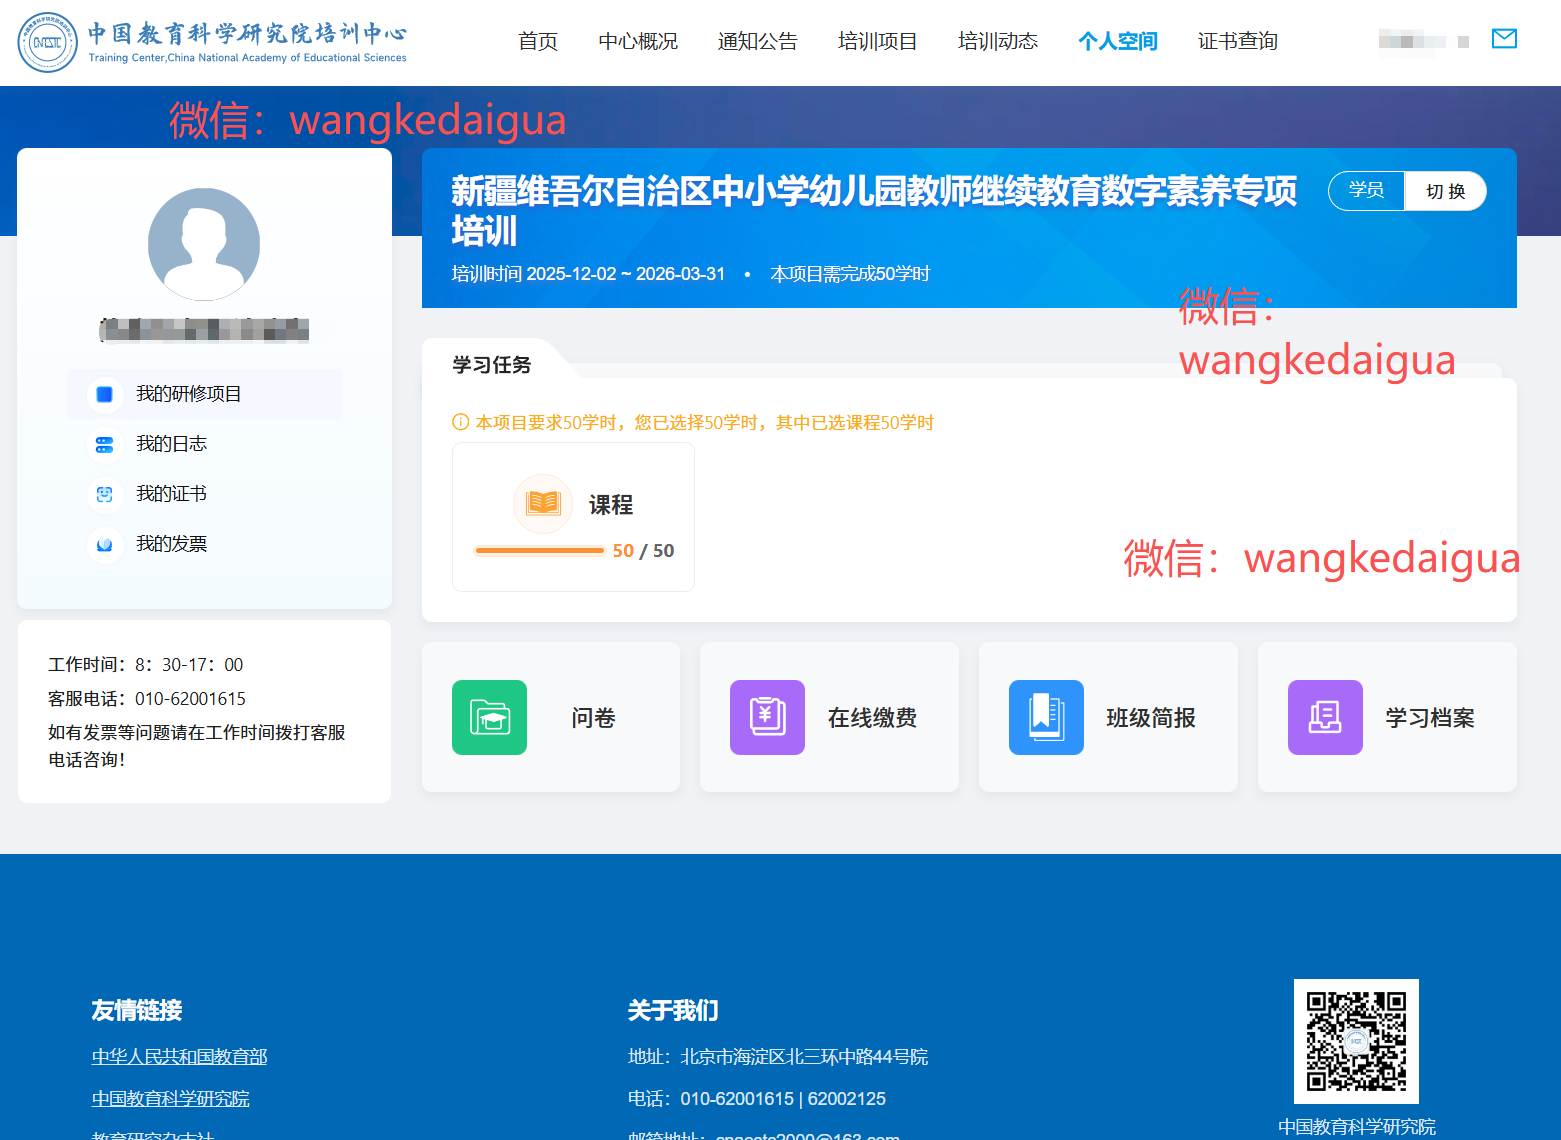This screenshot has height=1140, width=1561.
Task: Open the 培训项目 menu item
Action: point(877,41)
